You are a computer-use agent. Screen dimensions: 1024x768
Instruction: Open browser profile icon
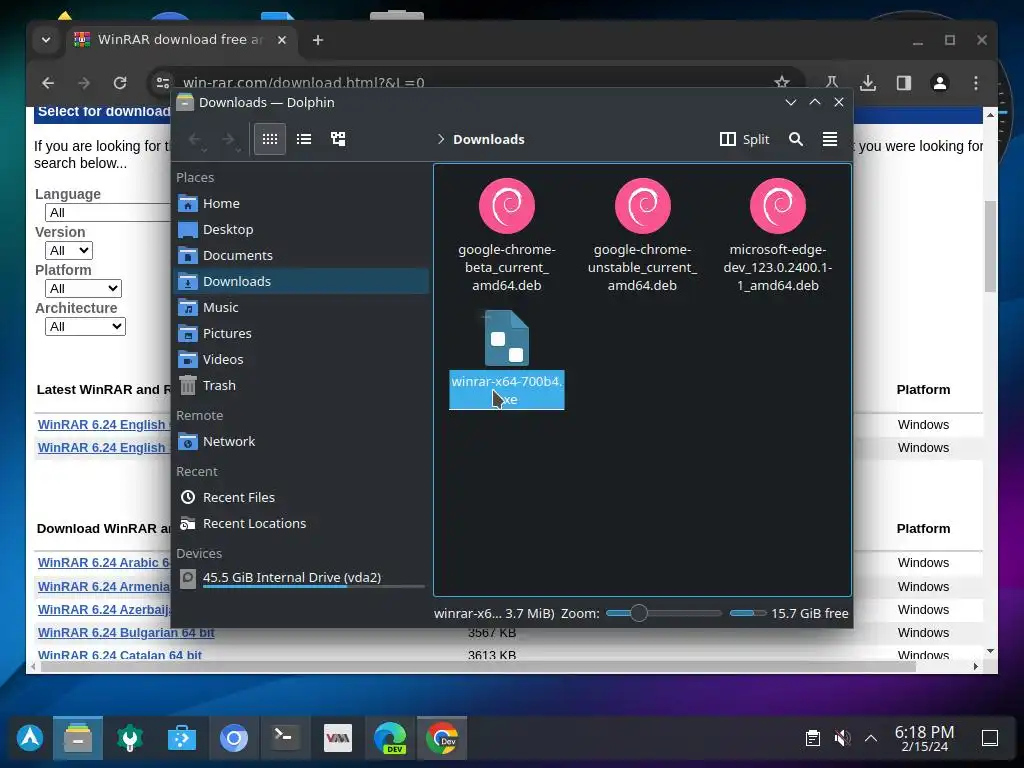[940, 83]
